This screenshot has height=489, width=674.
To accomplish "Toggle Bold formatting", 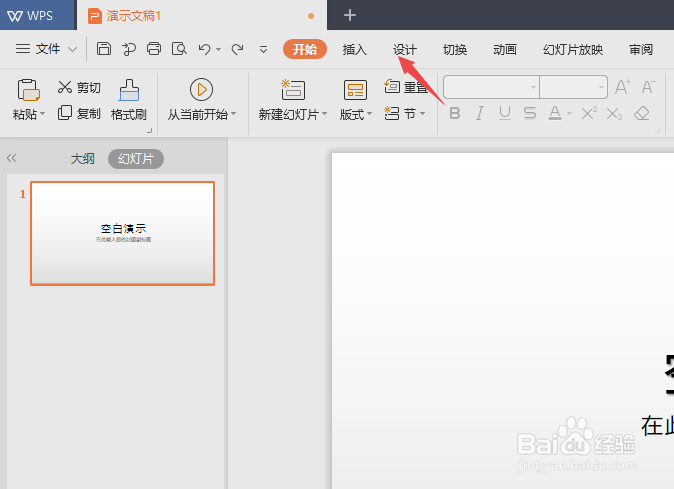I will (x=455, y=114).
